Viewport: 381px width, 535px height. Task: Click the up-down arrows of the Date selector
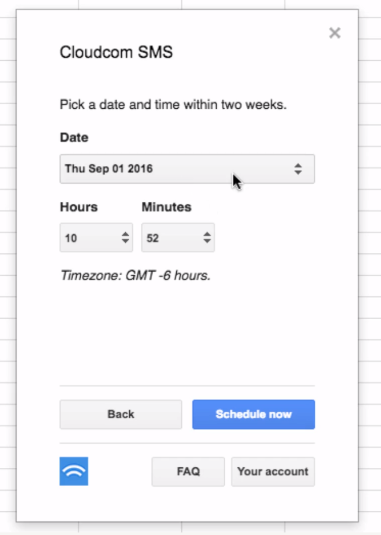coord(298,169)
